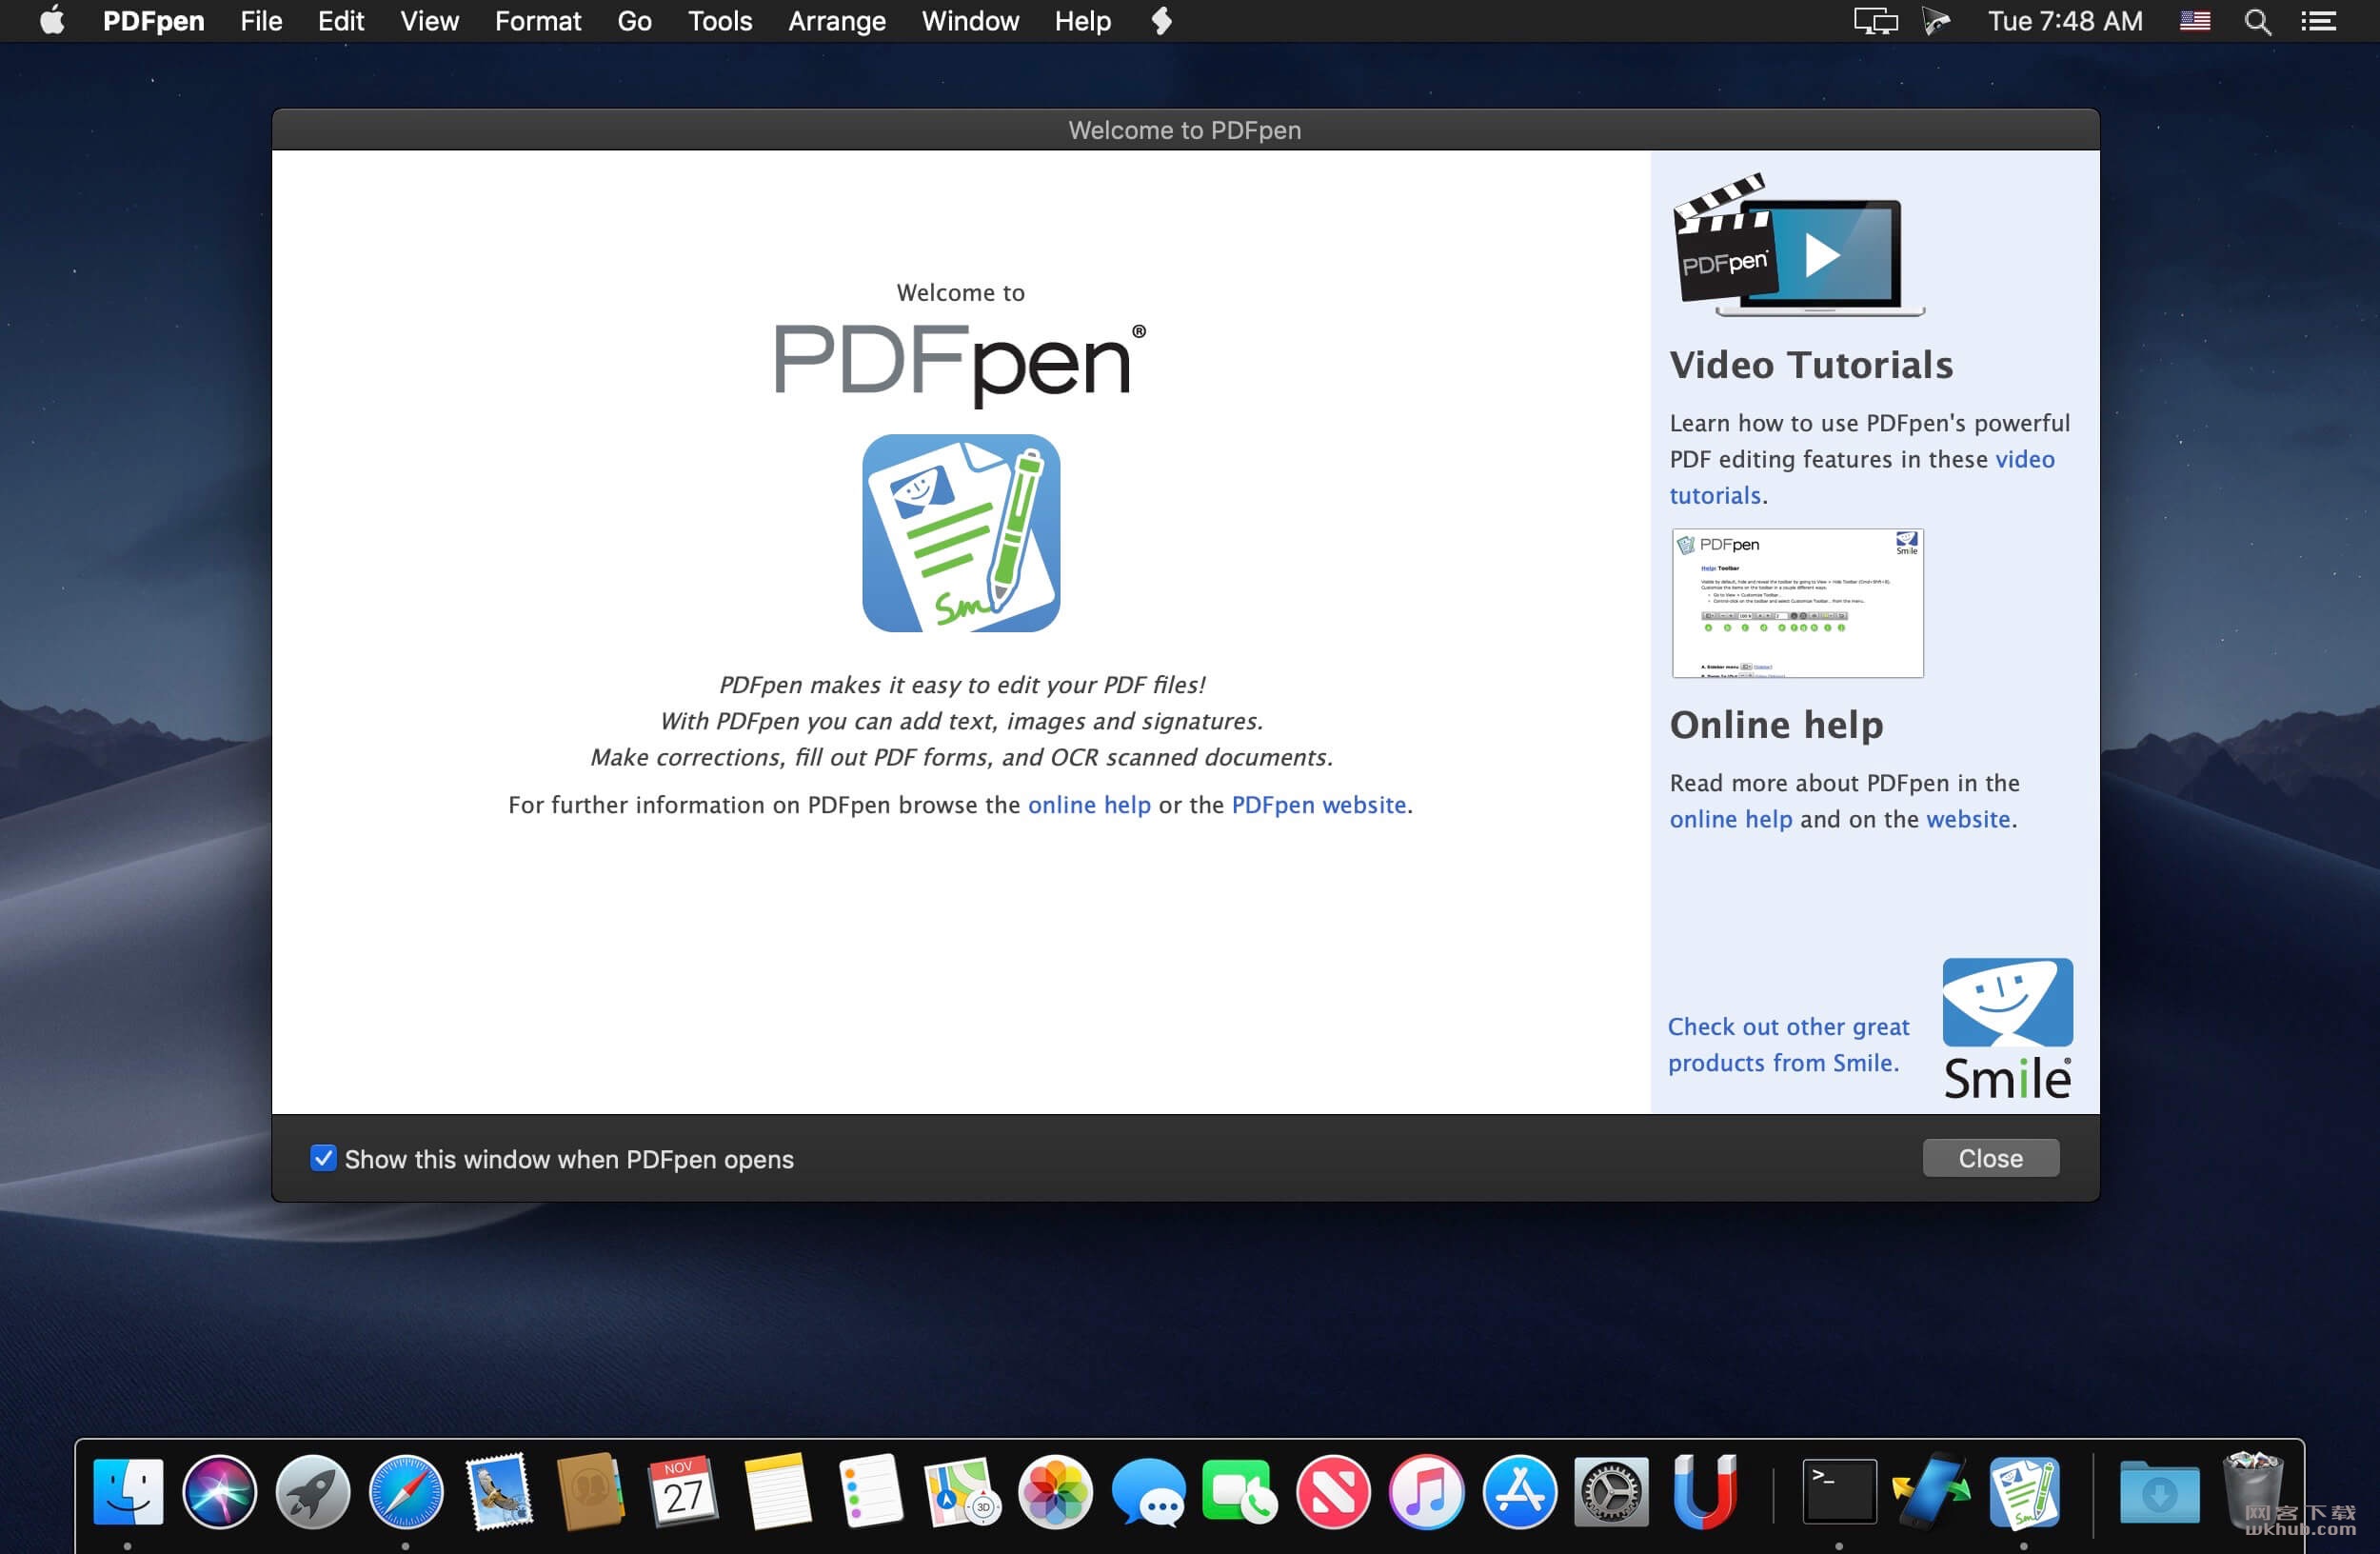Open the File menu
This screenshot has width=2380, height=1554.
(261, 21)
